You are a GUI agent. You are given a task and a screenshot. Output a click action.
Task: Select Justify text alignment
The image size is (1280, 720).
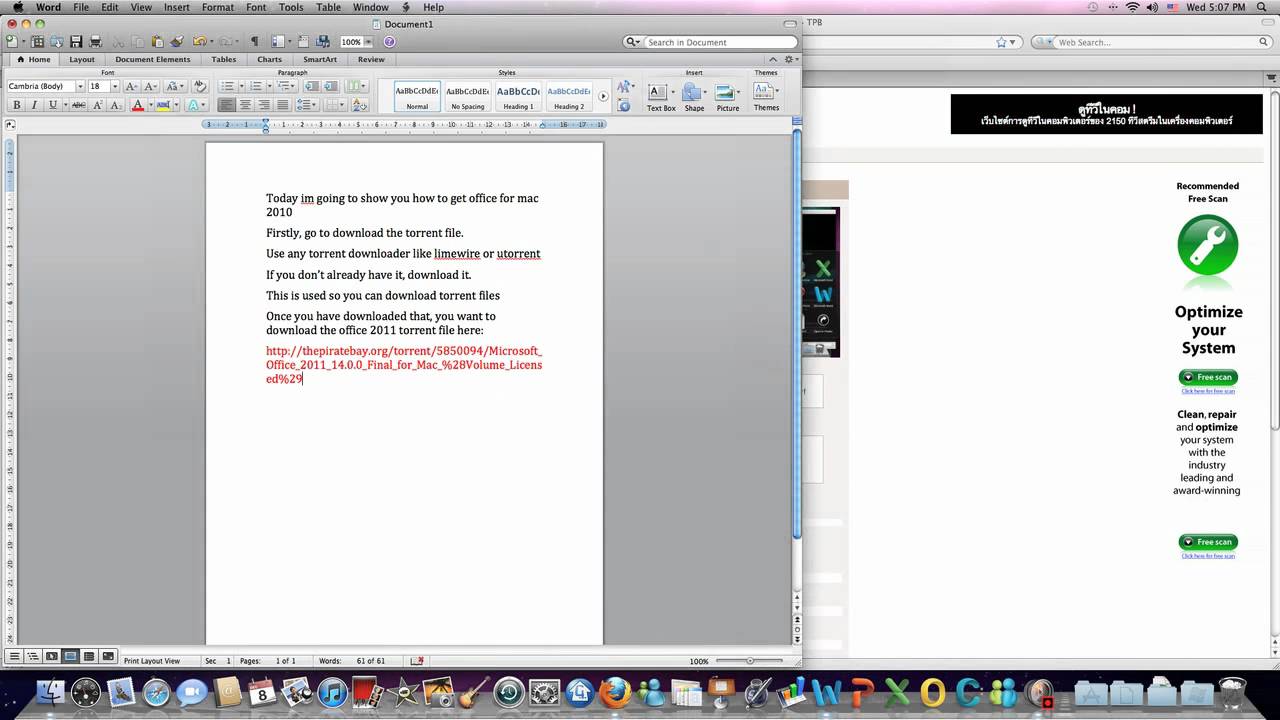pyautogui.click(x=284, y=105)
